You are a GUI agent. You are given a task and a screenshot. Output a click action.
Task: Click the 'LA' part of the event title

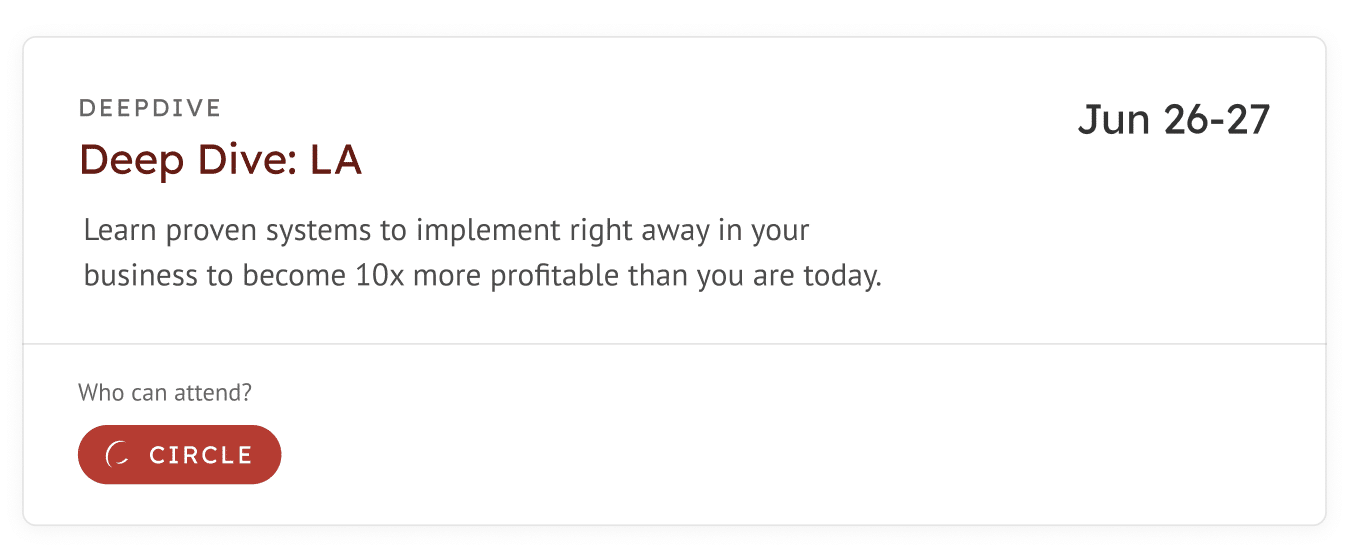point(336,160)
